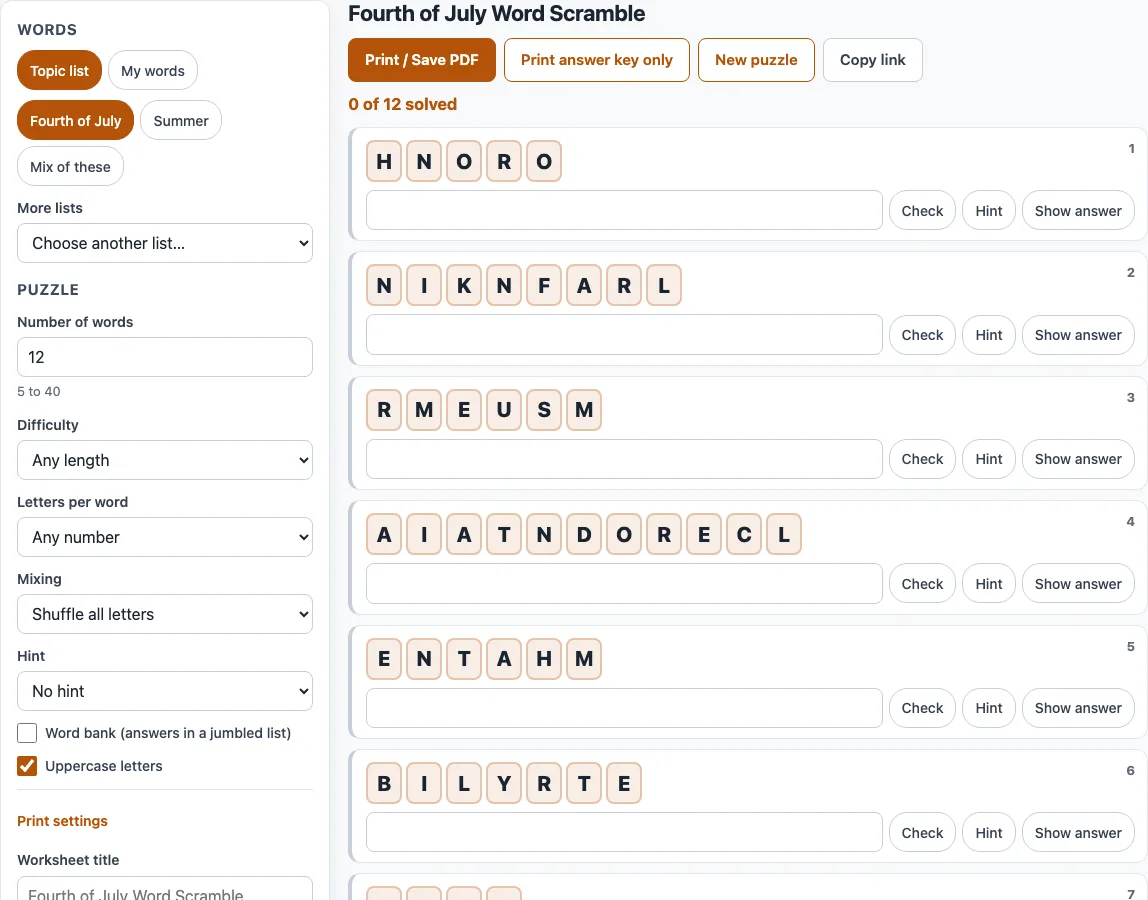The height and width of the screenshot is (900, 1148).
Task: Show answer for NIKNFARL
Action: pos(1078,335)
